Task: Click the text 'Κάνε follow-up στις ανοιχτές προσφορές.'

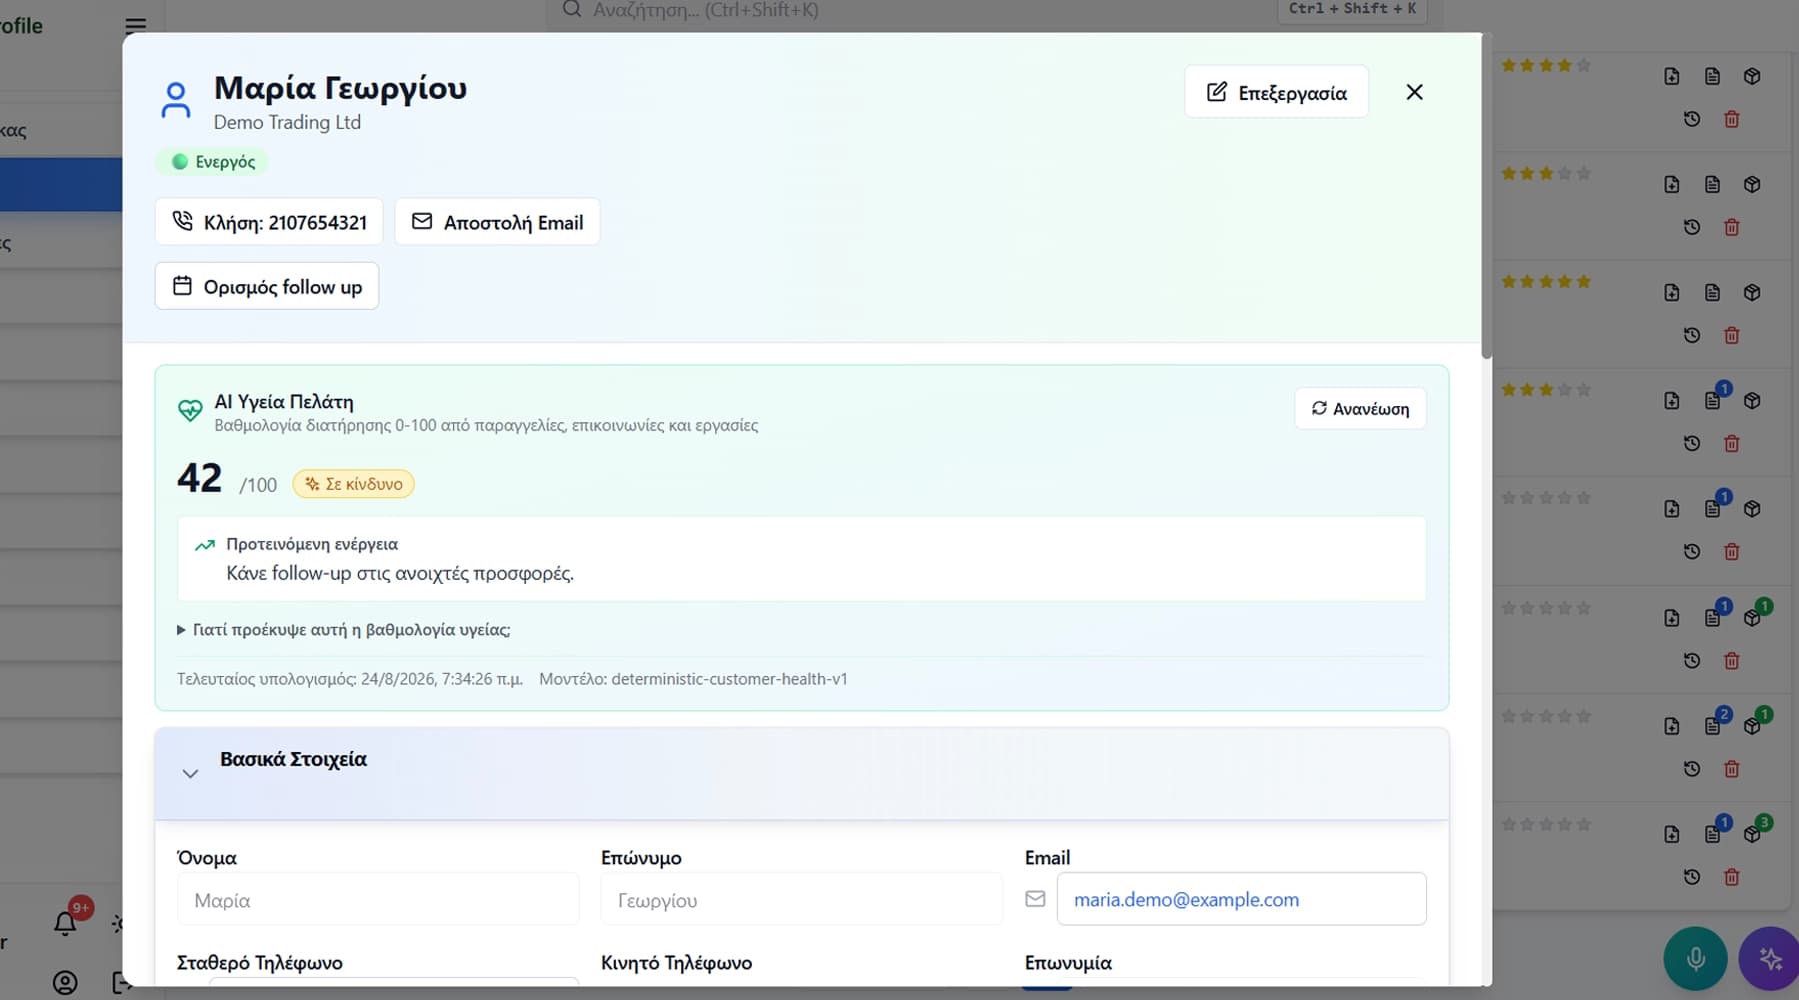Action: [400, 573]
